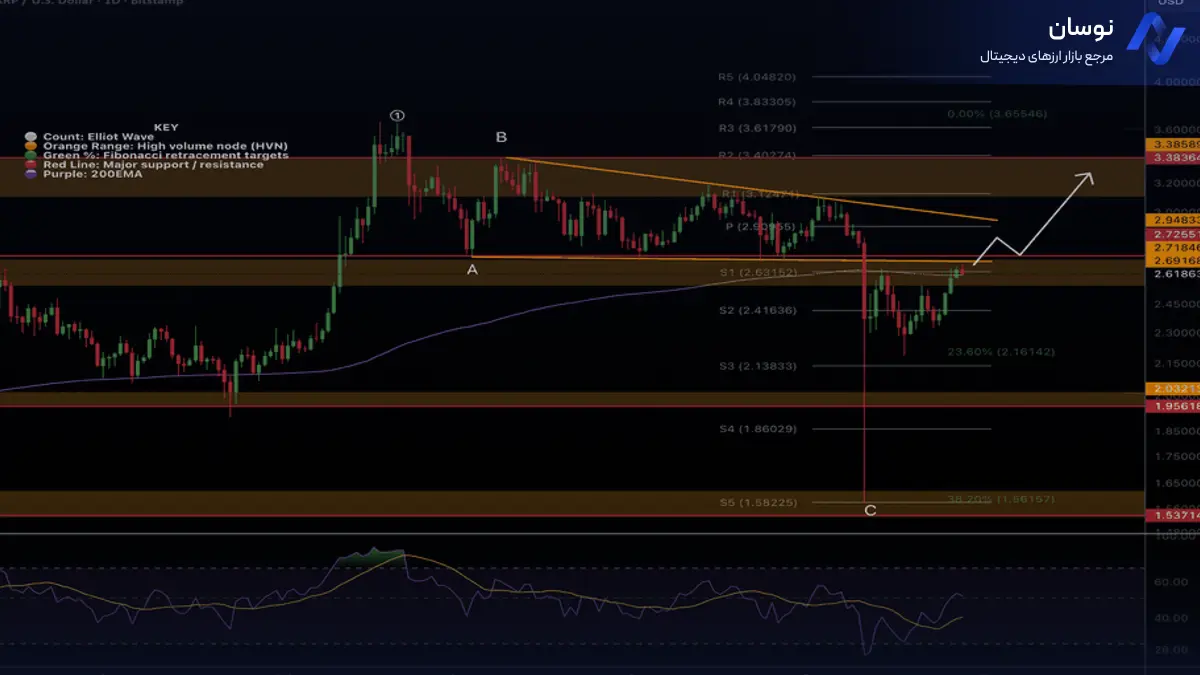Click the white projection arrow head
This screenshot has height=675, width=1200.
1088,178
